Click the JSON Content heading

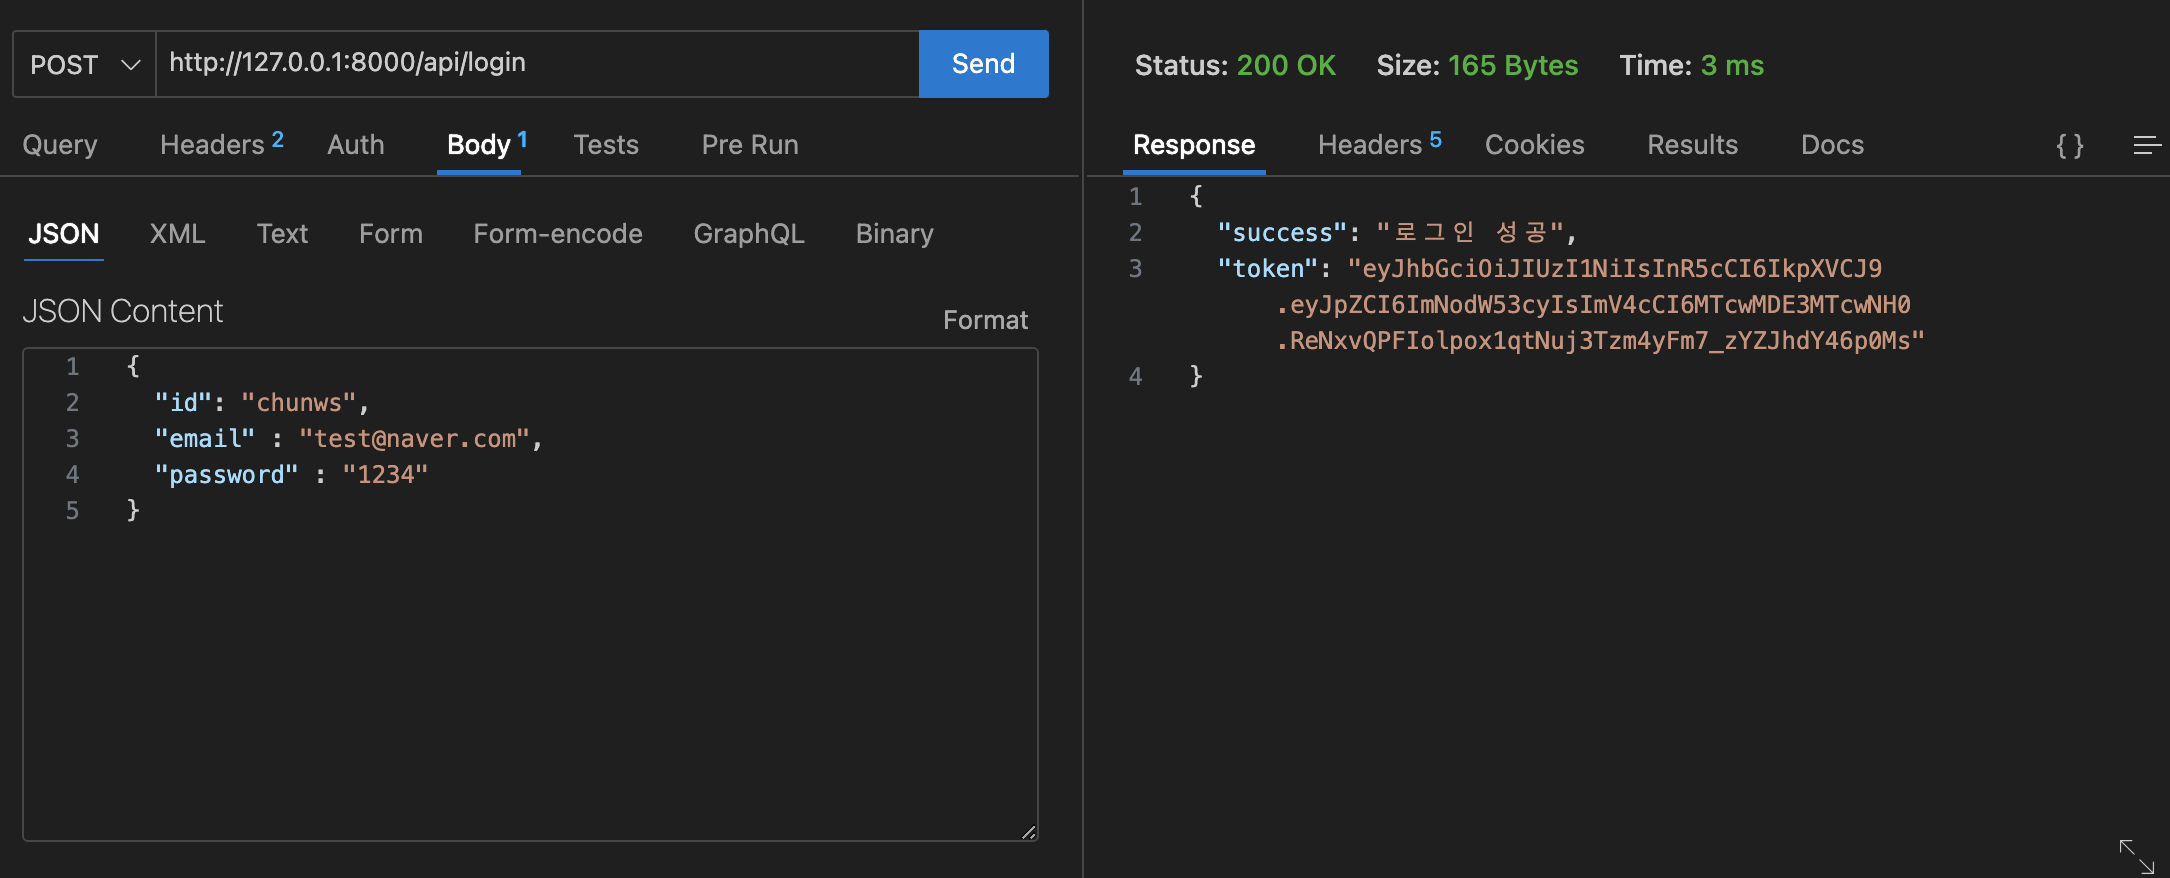(x=123, y=312)
